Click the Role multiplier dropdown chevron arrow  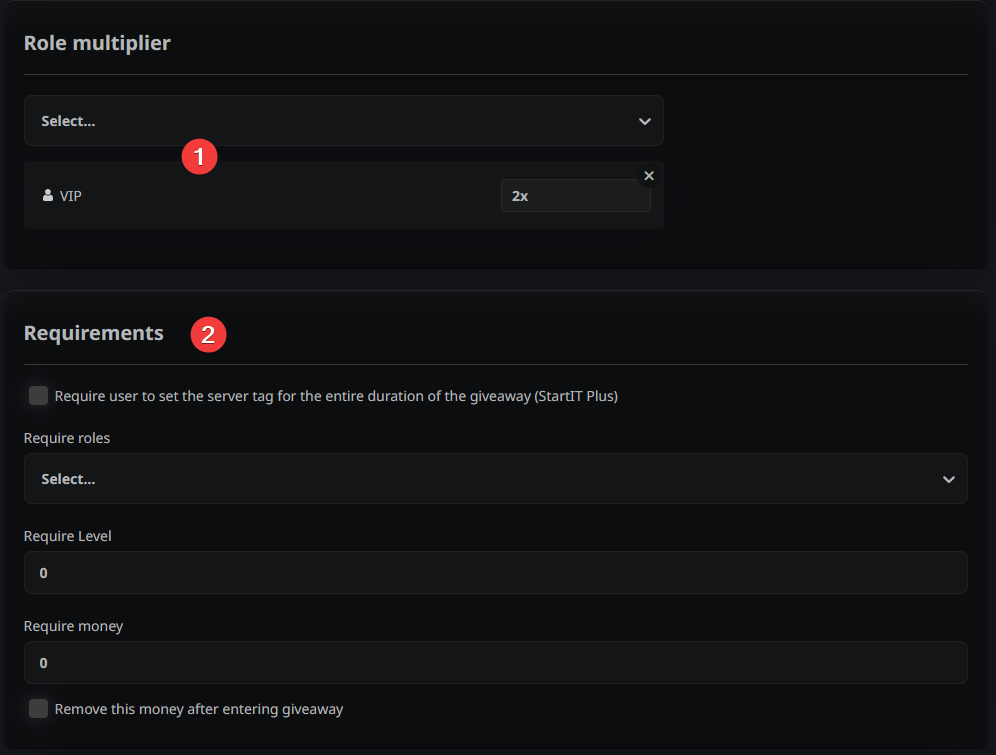tap(644, 121)
